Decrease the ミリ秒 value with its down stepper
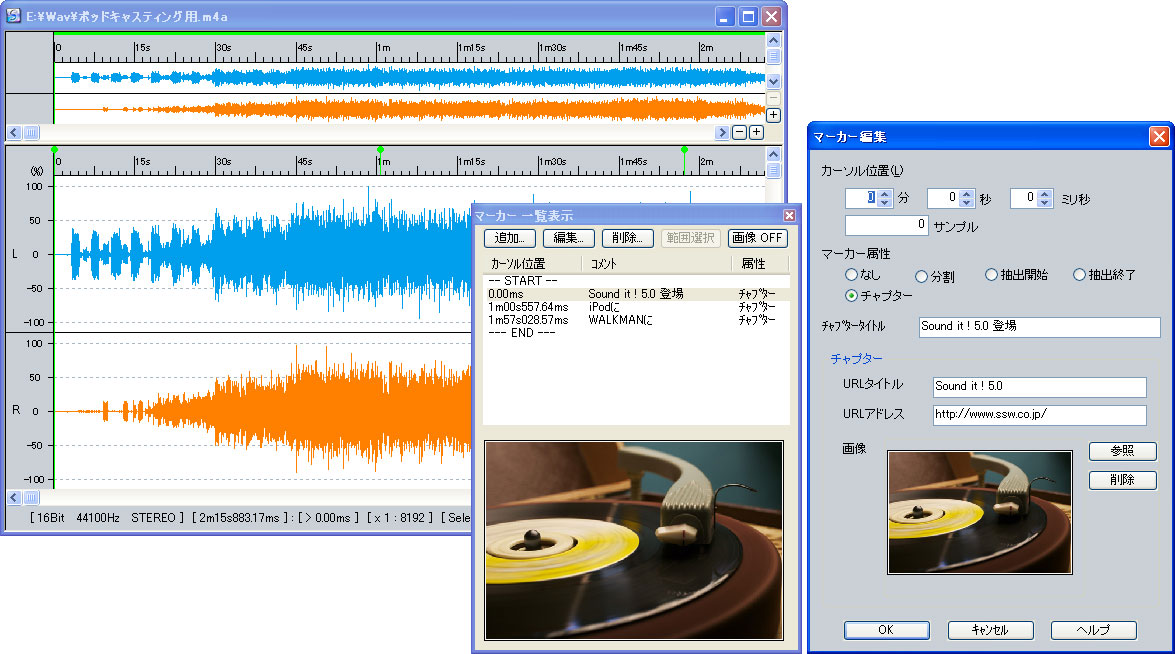The width and height of the screenshot is (1175, 654). click(1045, 203)
